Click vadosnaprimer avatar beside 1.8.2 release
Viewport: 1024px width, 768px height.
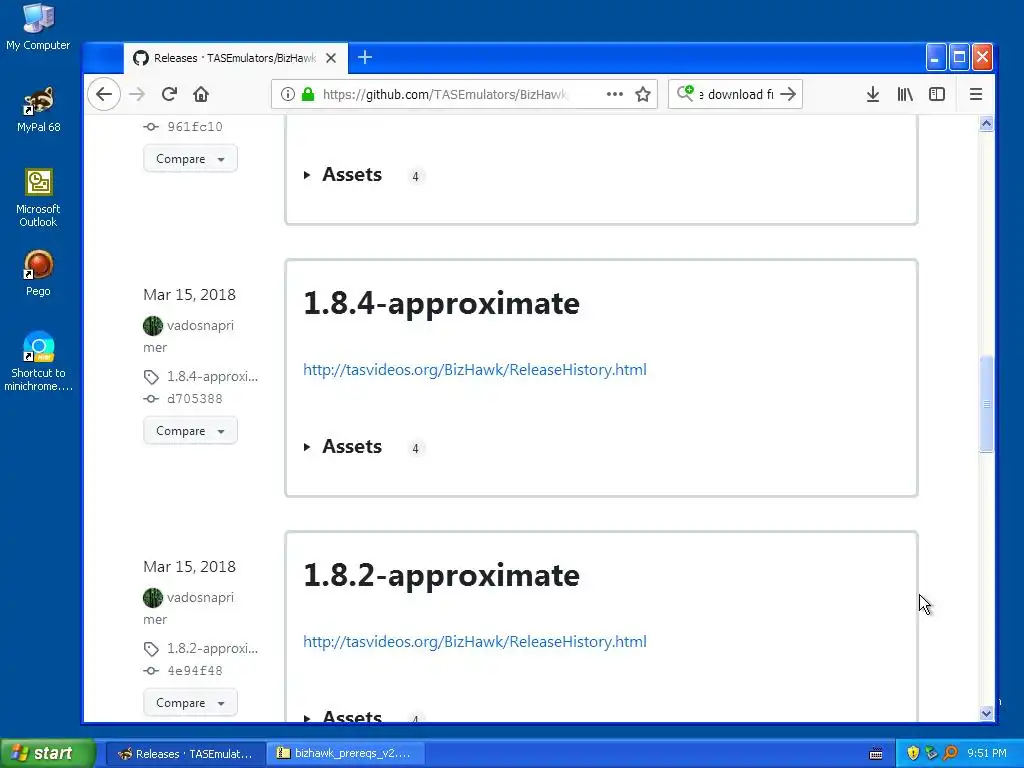pyautogui.click(x=153, y=597)
